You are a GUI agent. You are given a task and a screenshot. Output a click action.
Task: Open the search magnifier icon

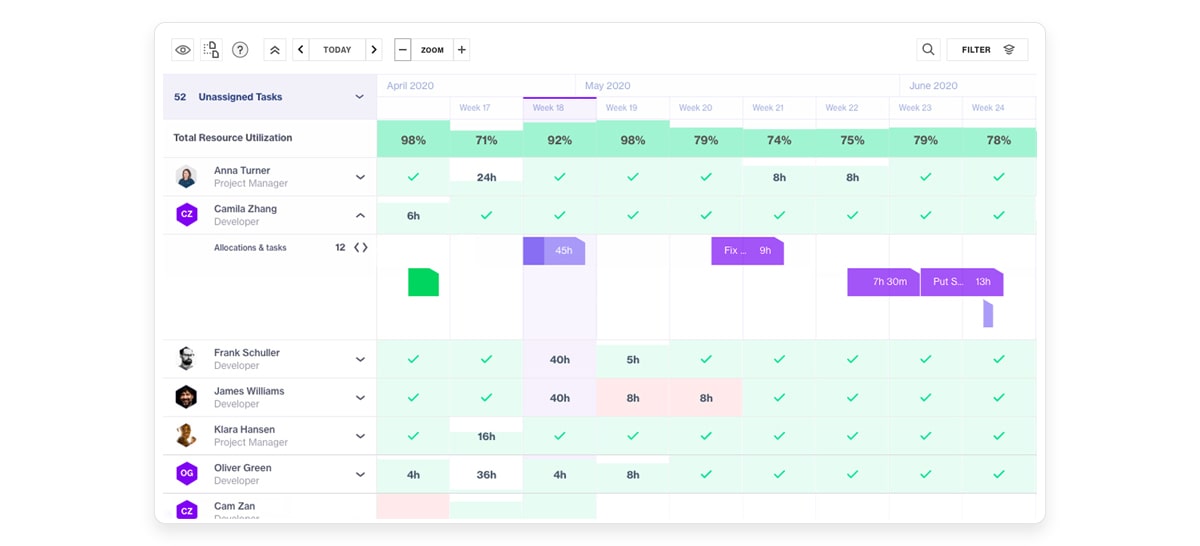928,50
